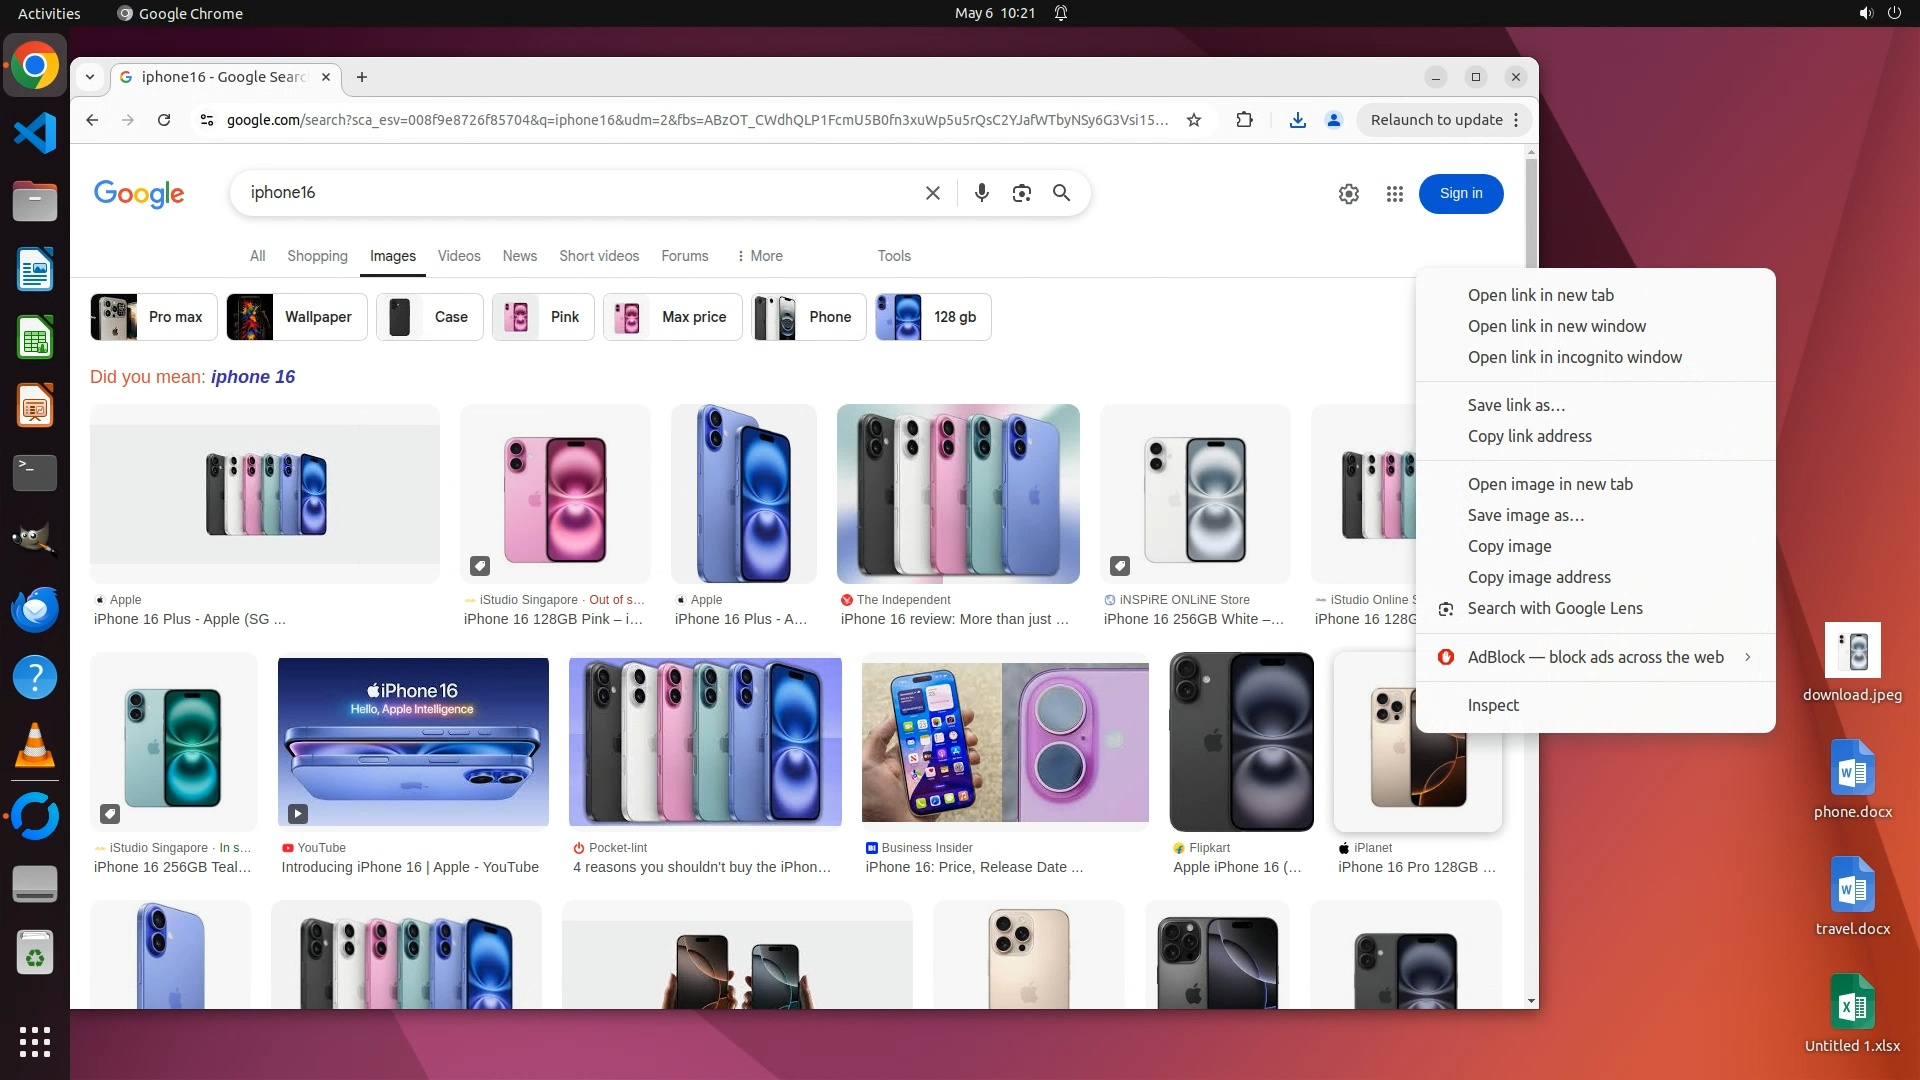This screenshot has height=1080, width=1920.
Task: Open the tab search dropdown arrow
Action: (x=90, y=77)
